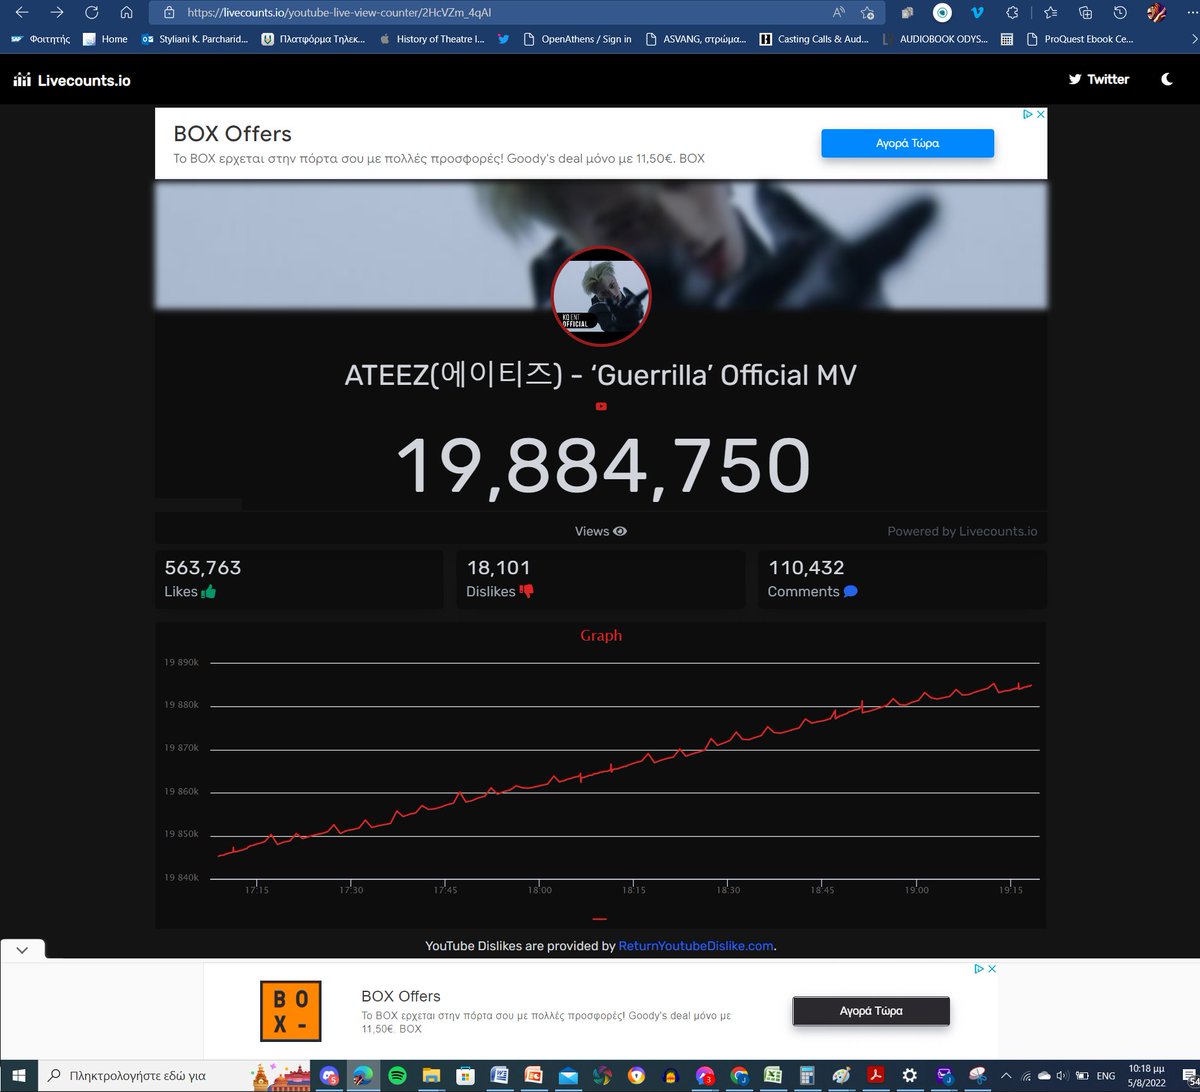Open the Twitter link in site header
Image resolution: width=1200 pixels, height=1092 pixels.
click(1098, 79)
